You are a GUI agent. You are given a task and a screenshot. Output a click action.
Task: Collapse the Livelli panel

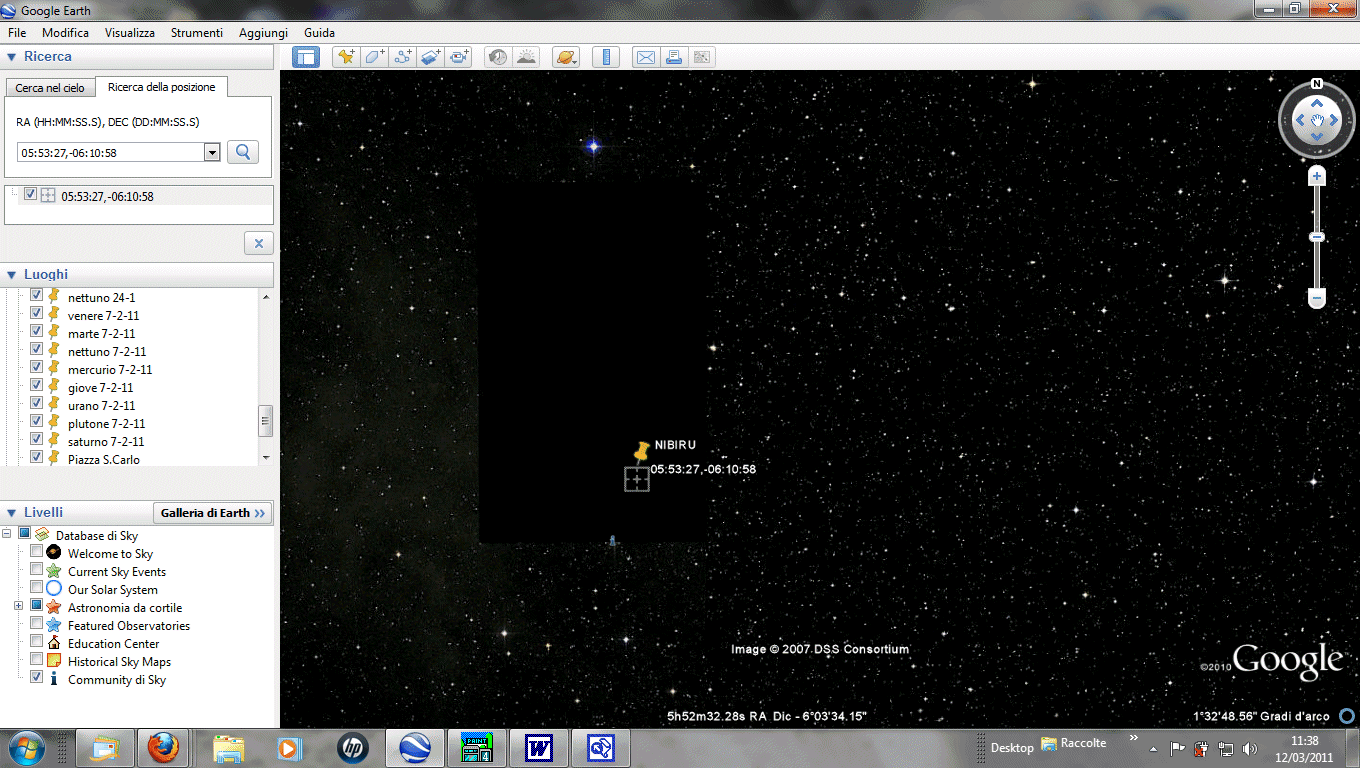[12, 513]
